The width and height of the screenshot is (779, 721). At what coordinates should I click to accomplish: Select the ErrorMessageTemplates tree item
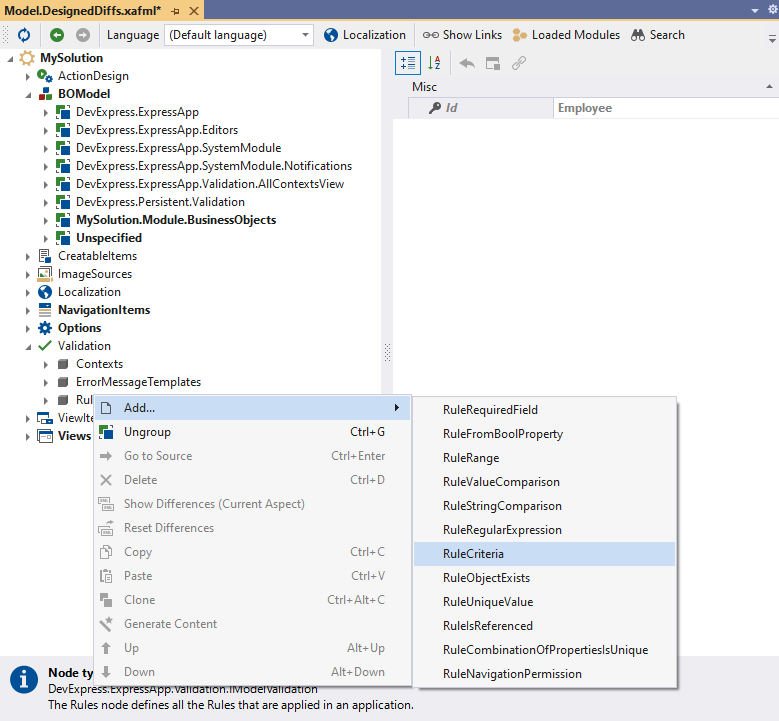tap(138, 382)
